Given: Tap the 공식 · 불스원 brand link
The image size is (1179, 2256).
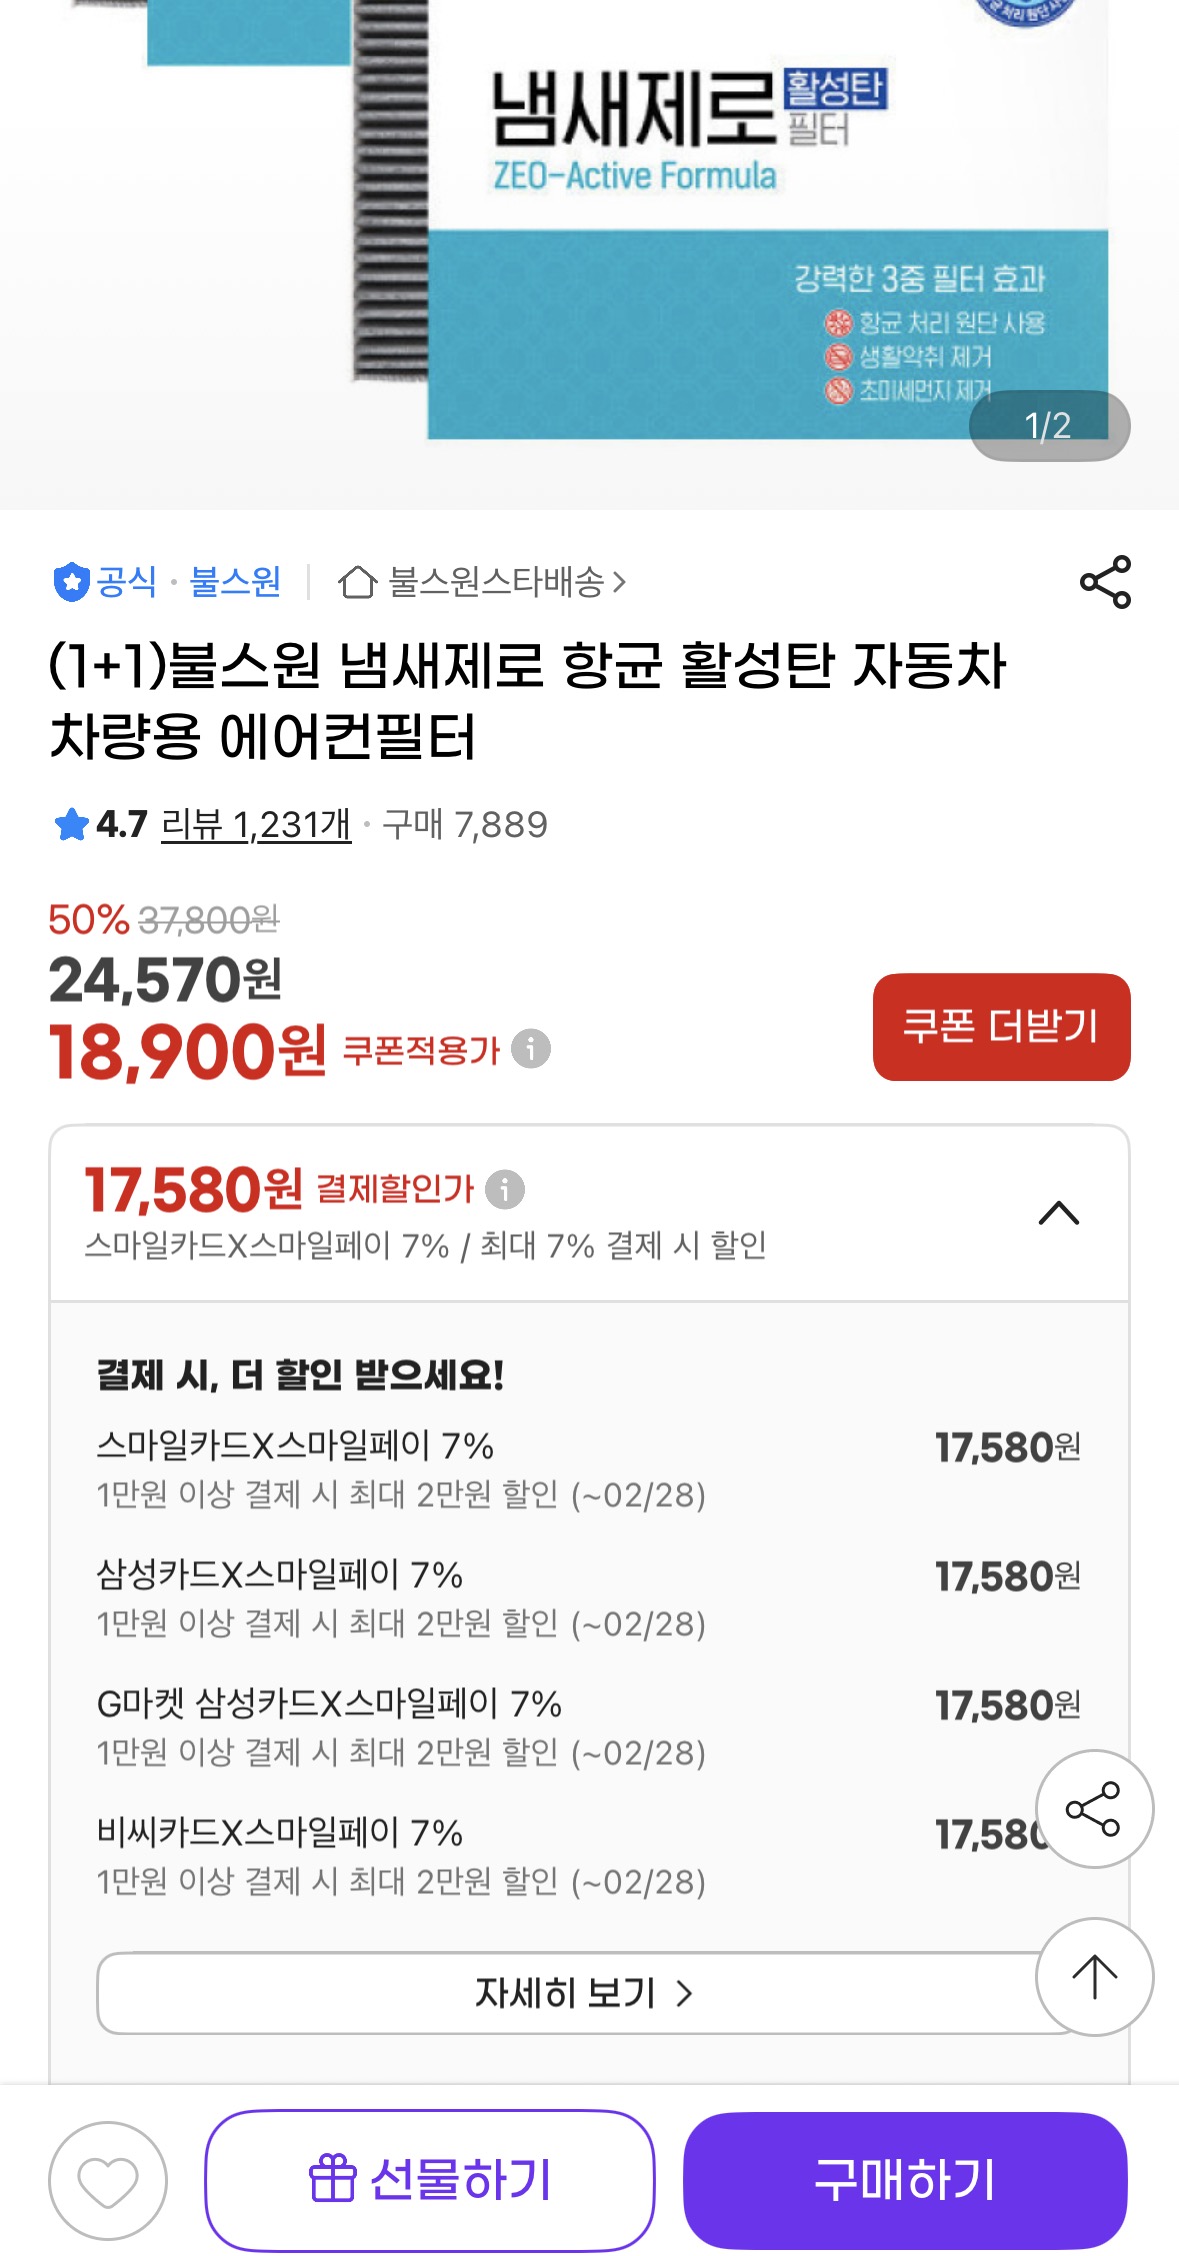Looking at the screenshot, I should coord(188,582).
